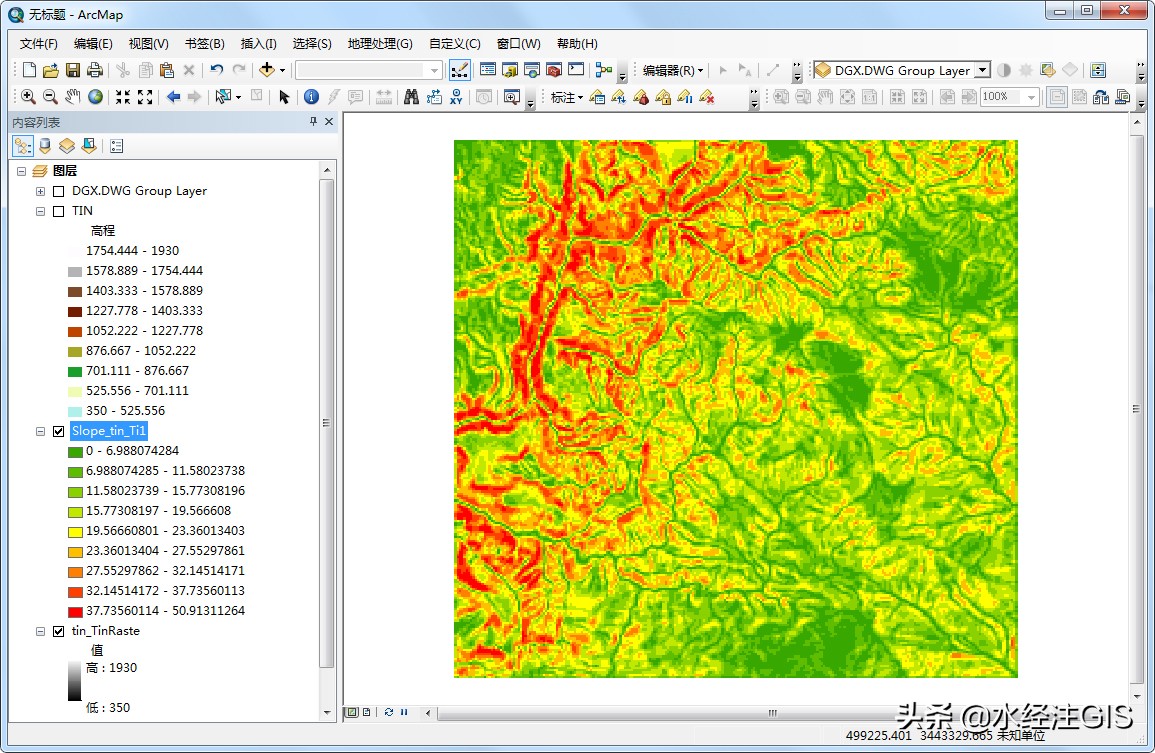Click the Full Extent globe icon
Image resolution: width=1155 pixels, height=753 pixels.
pyautogui.click(x=95, y=97)
